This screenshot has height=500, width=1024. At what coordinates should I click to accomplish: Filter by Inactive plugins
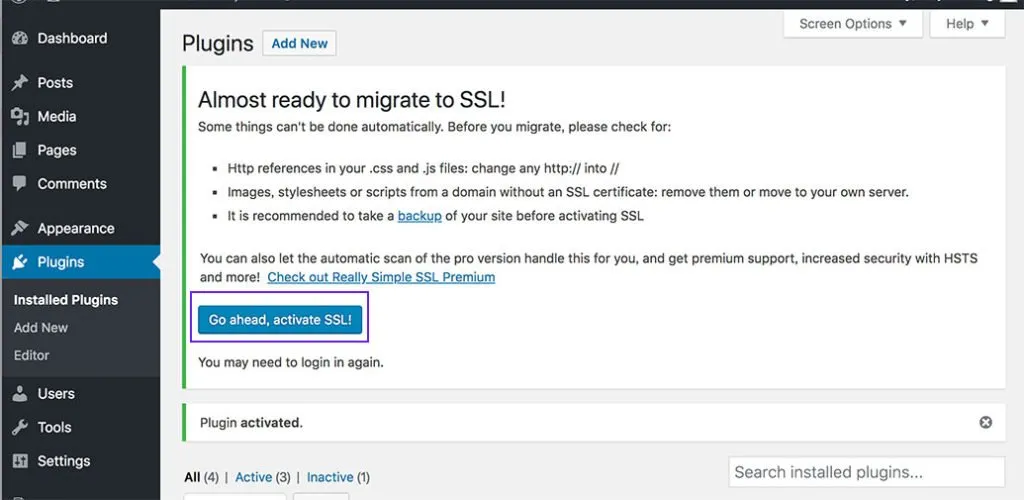point(330,477)
